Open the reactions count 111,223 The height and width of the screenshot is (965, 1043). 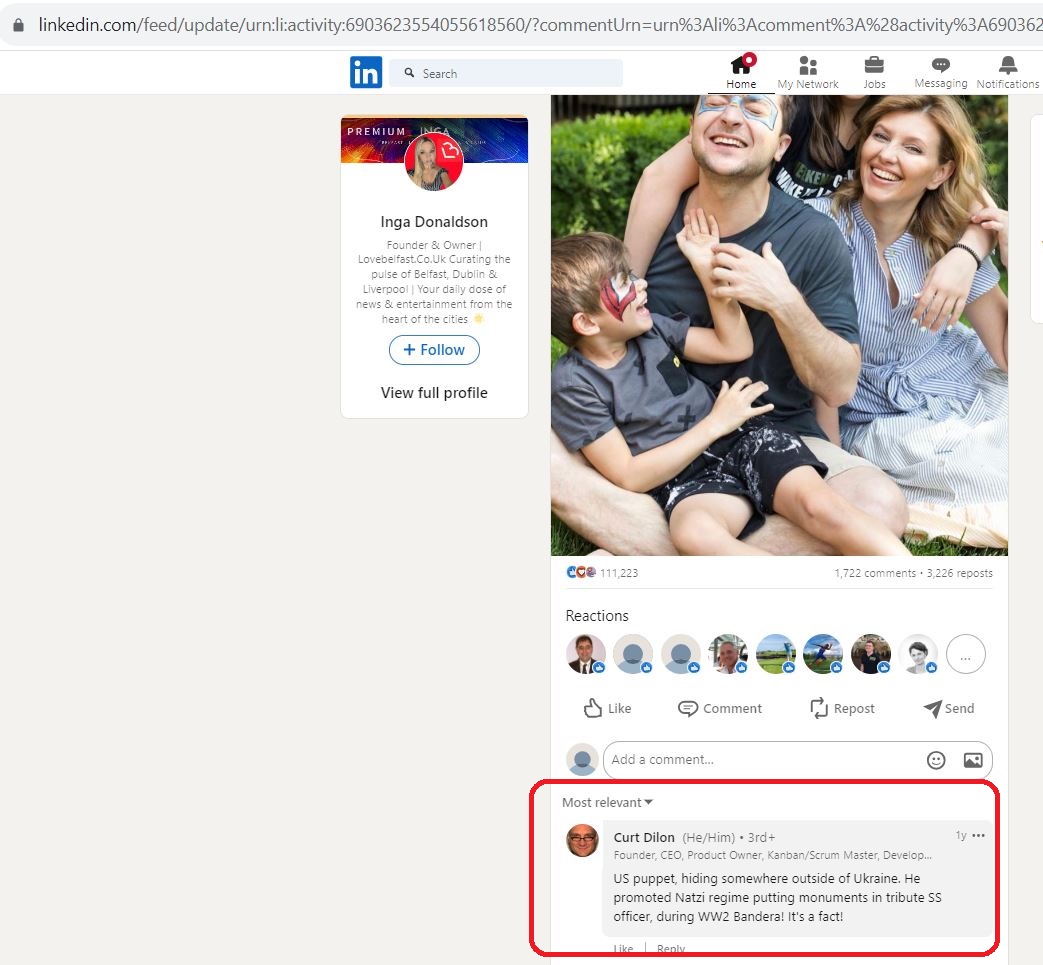click(619, 573)
